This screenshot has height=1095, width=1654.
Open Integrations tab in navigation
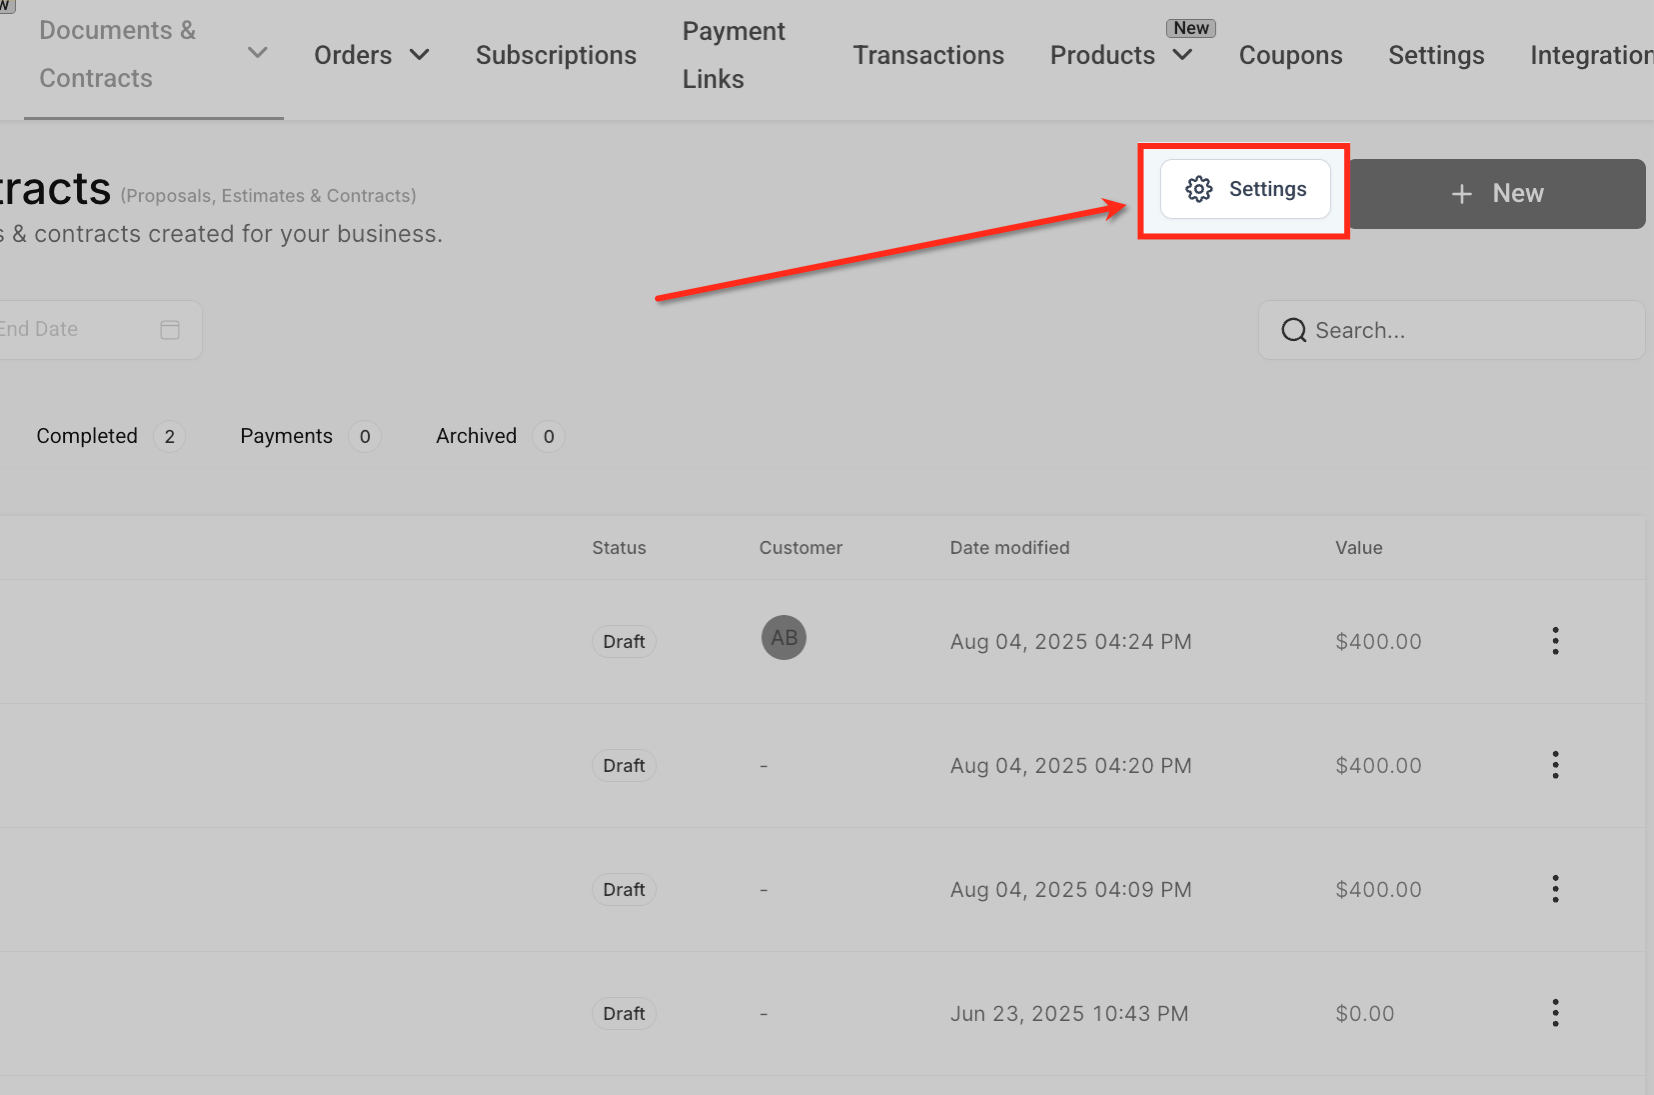pos(1591,55)
